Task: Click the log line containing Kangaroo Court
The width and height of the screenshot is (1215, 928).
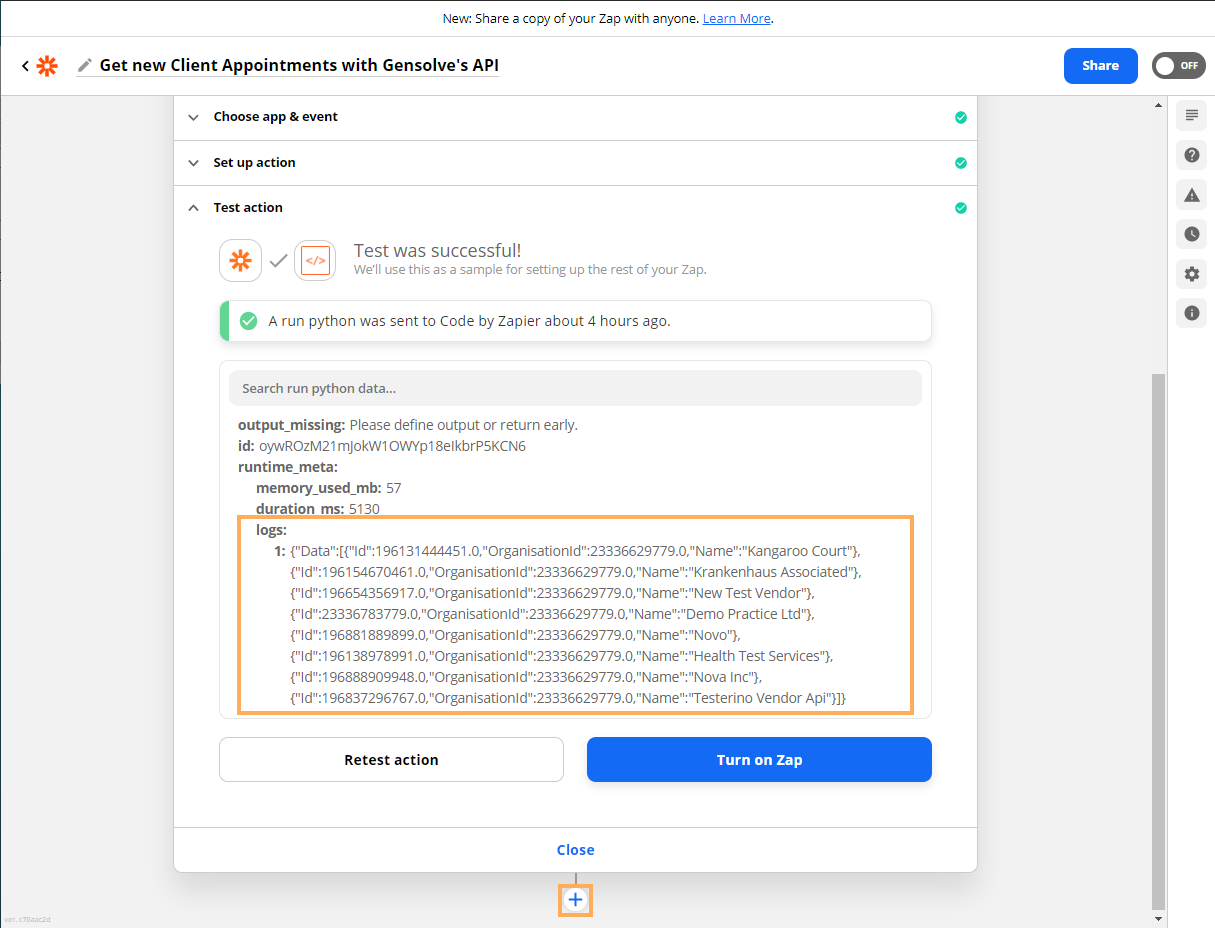Action: click(575, 551)
